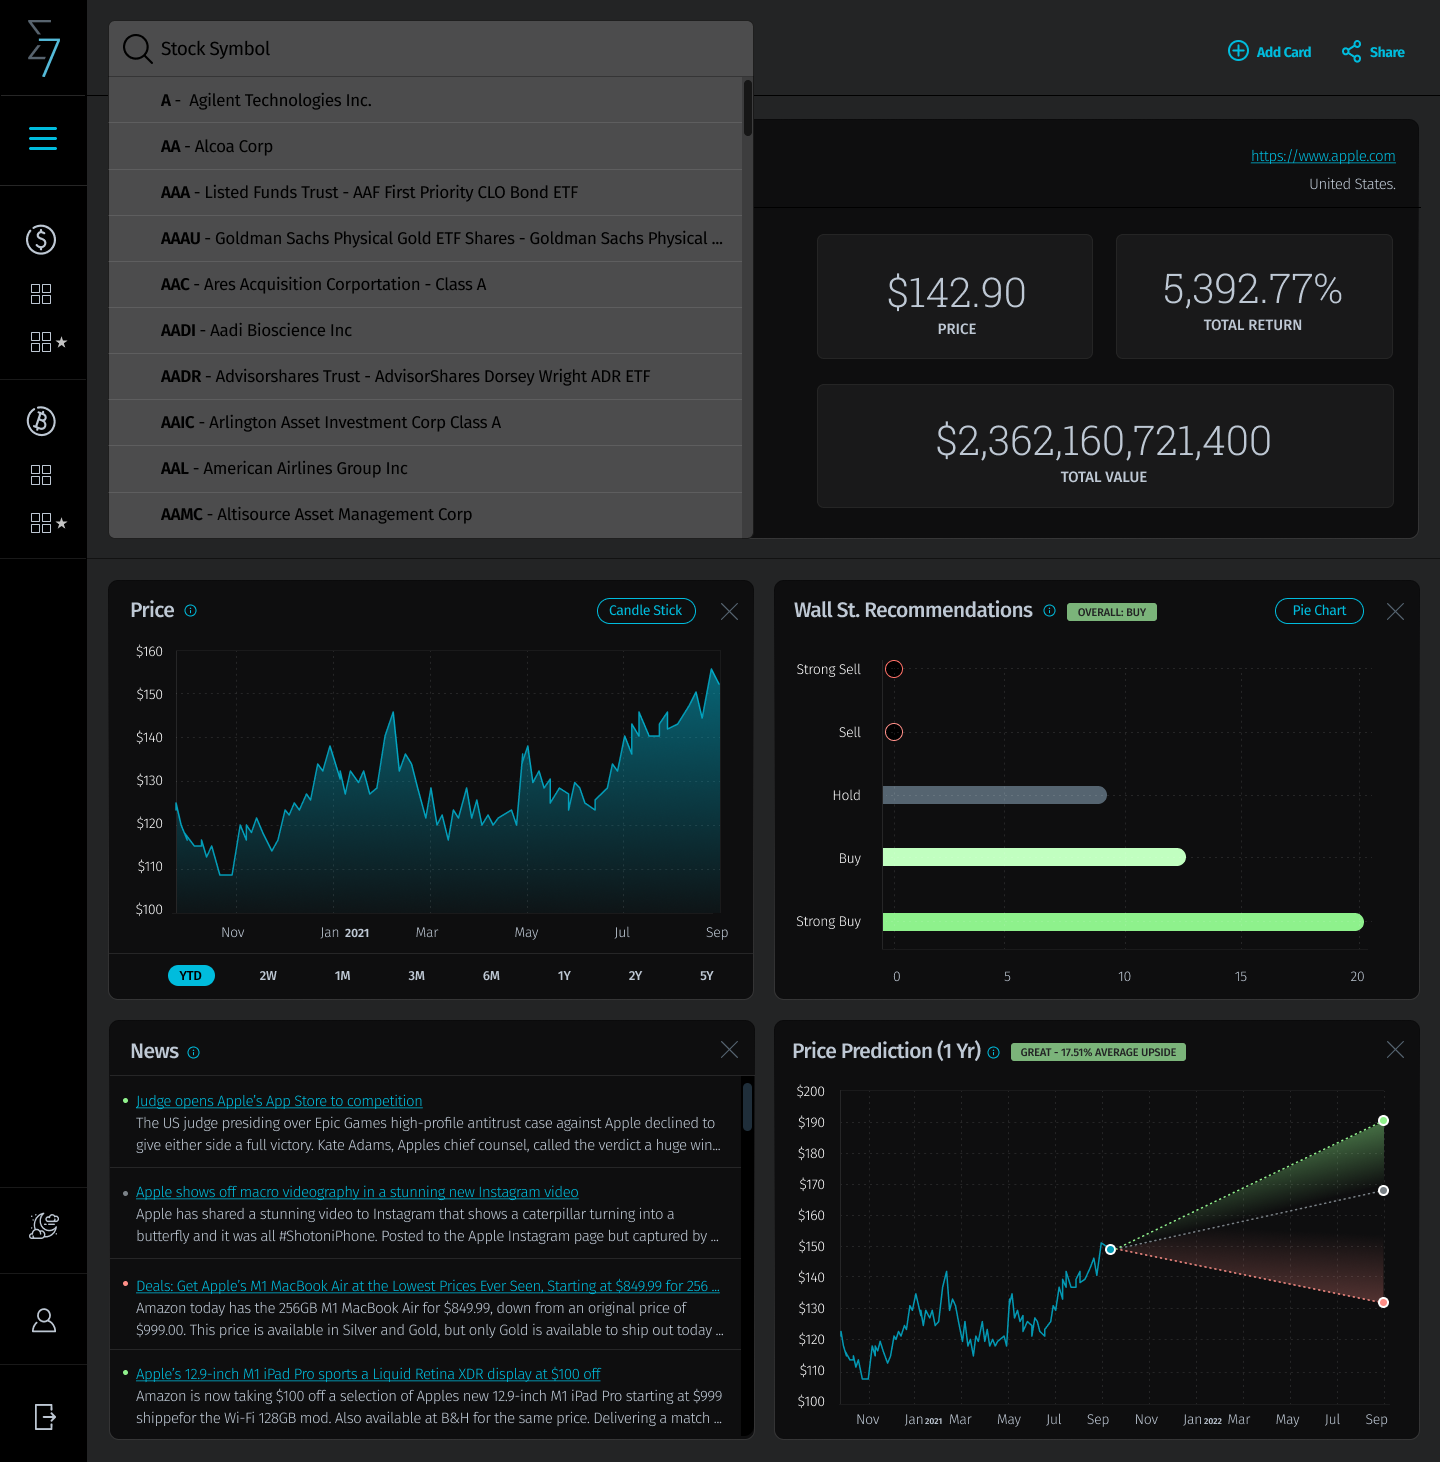Close the Price card
This screenshot has height=1462, width=1440.
[x=730, y=611]
